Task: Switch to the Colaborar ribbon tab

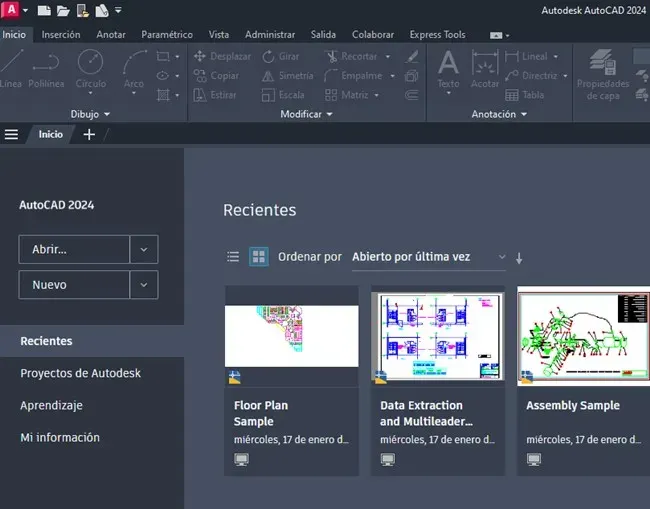Action: [373, 35]
